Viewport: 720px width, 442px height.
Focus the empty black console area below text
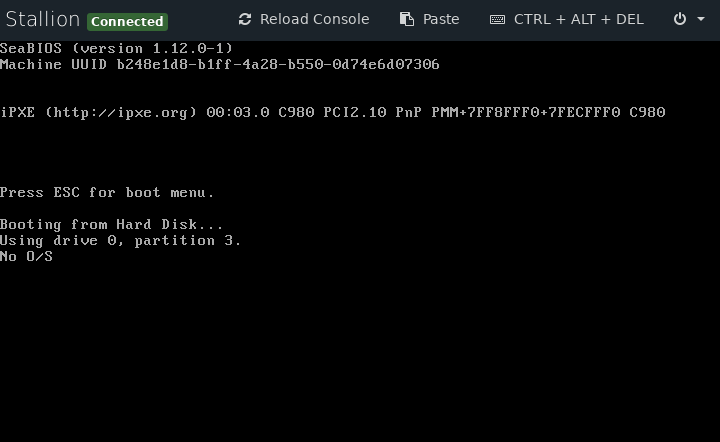click(360, 353)
